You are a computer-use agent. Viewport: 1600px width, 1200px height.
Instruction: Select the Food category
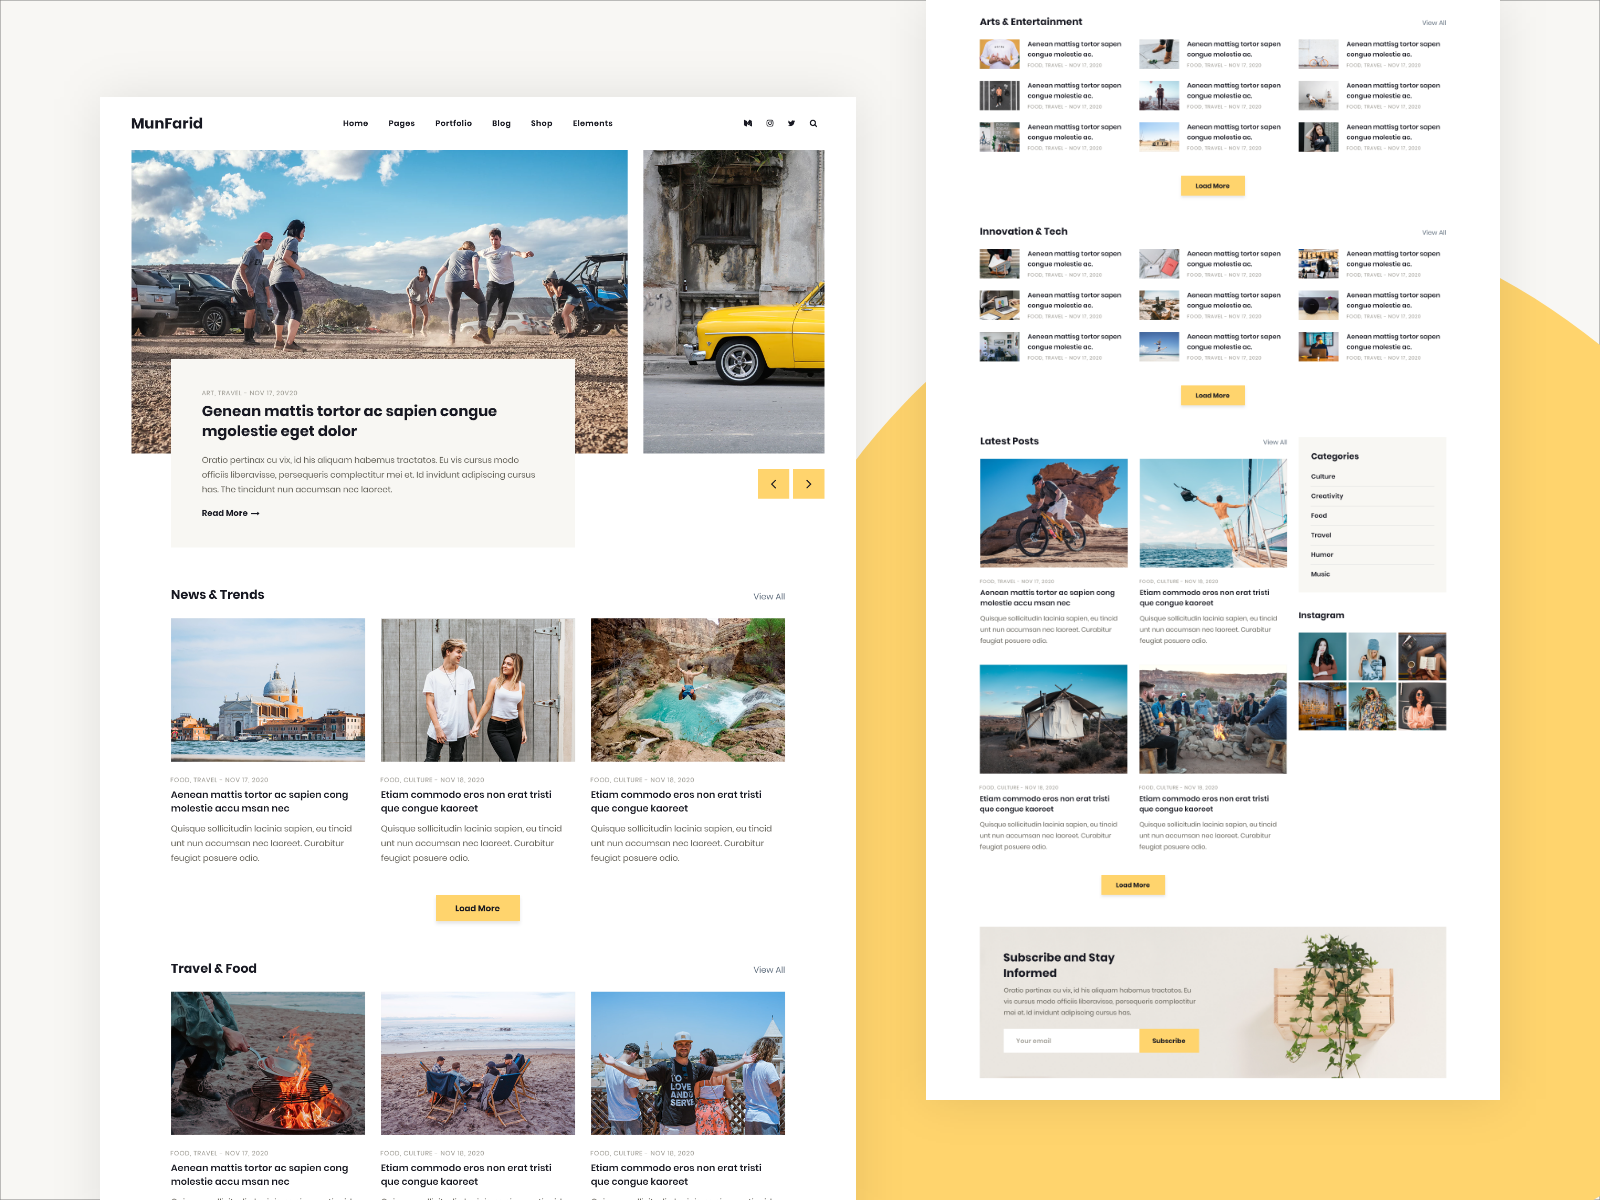click(x=1319, y=516)
